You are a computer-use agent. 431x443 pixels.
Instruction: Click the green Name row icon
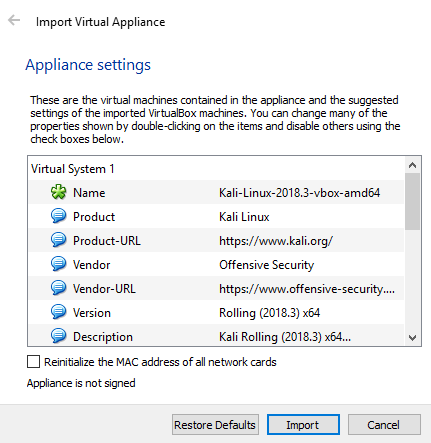click(59, 192)
